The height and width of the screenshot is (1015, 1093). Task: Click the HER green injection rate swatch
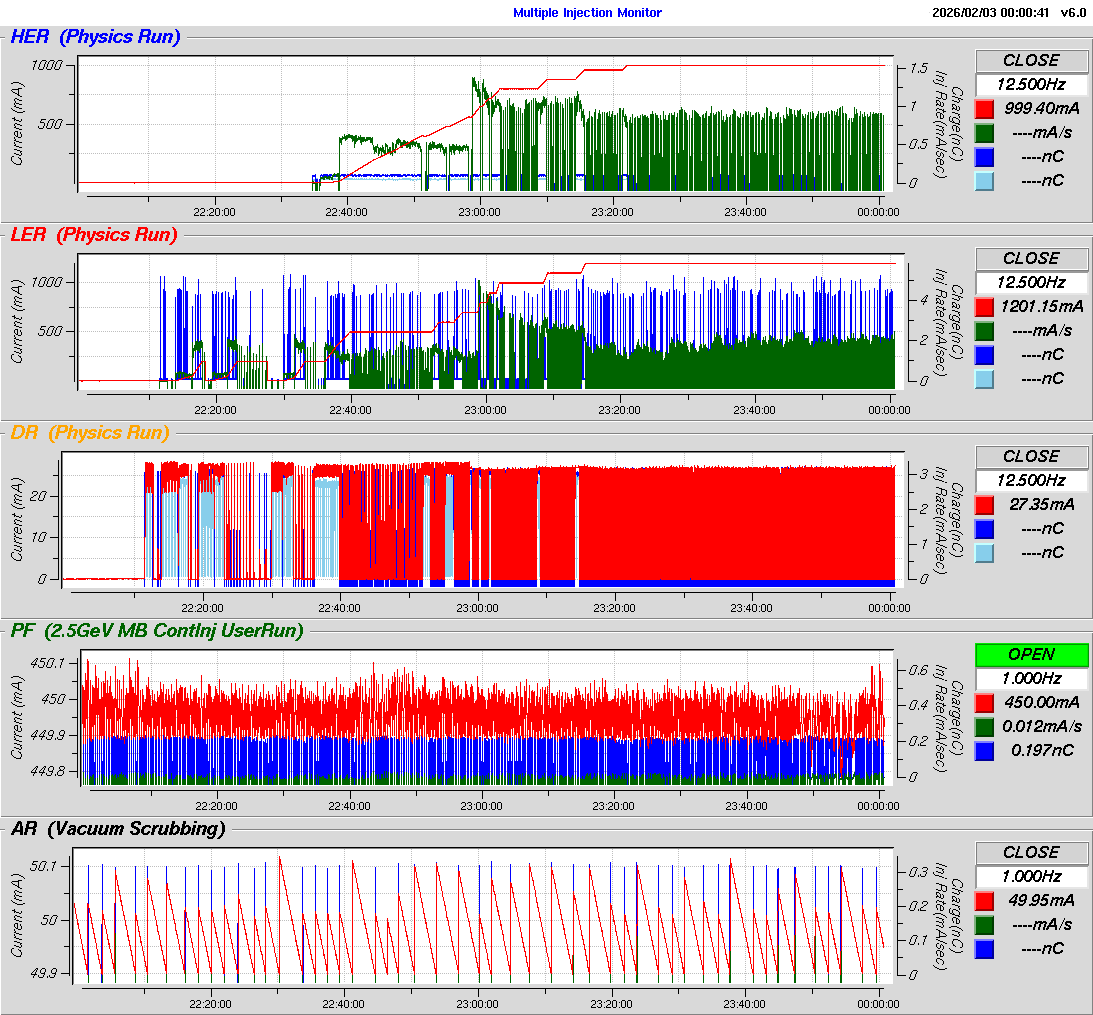(x=985, y=133)
